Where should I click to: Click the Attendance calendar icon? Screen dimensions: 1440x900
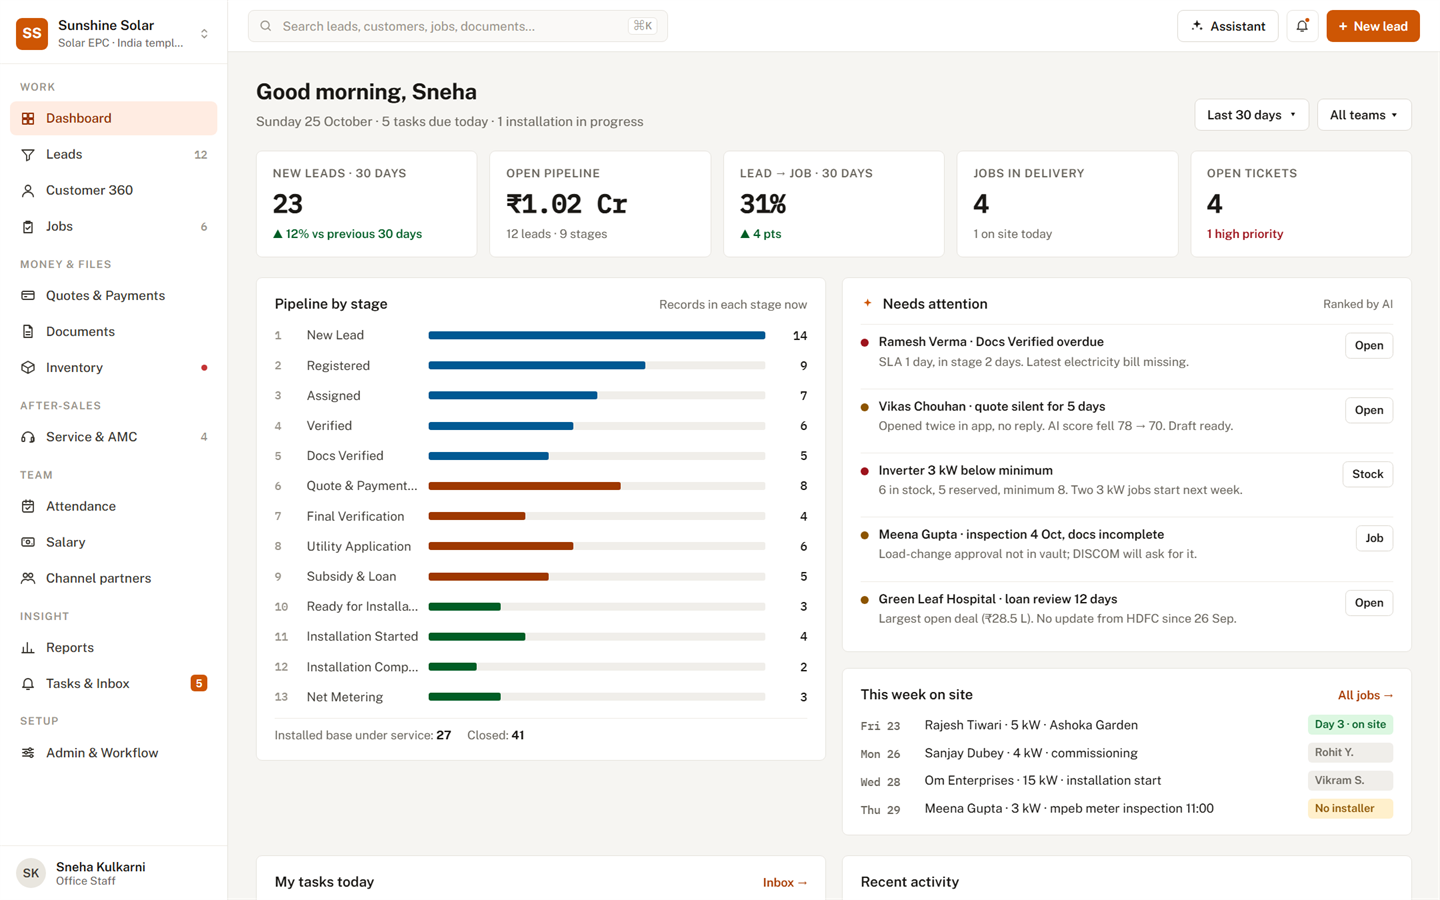point(28,506)
